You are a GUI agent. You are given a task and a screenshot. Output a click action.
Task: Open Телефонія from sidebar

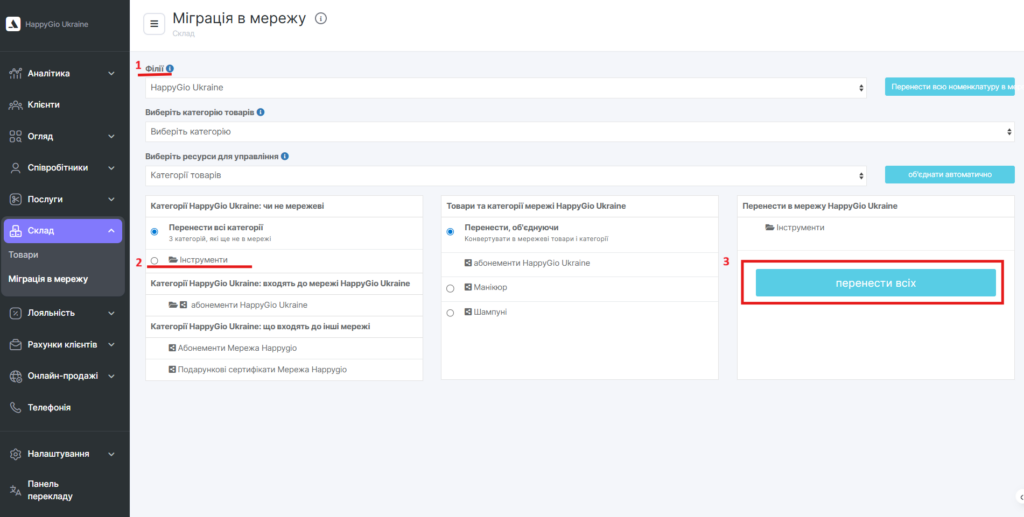pyautogui.click(x=48, y=407)
